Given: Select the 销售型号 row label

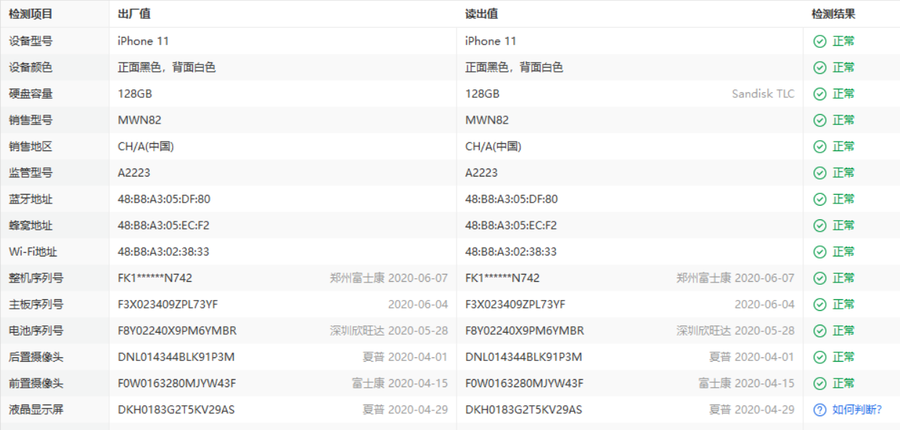Looking at the screenshot, I should pyautogui.click(x=30, y=121).
